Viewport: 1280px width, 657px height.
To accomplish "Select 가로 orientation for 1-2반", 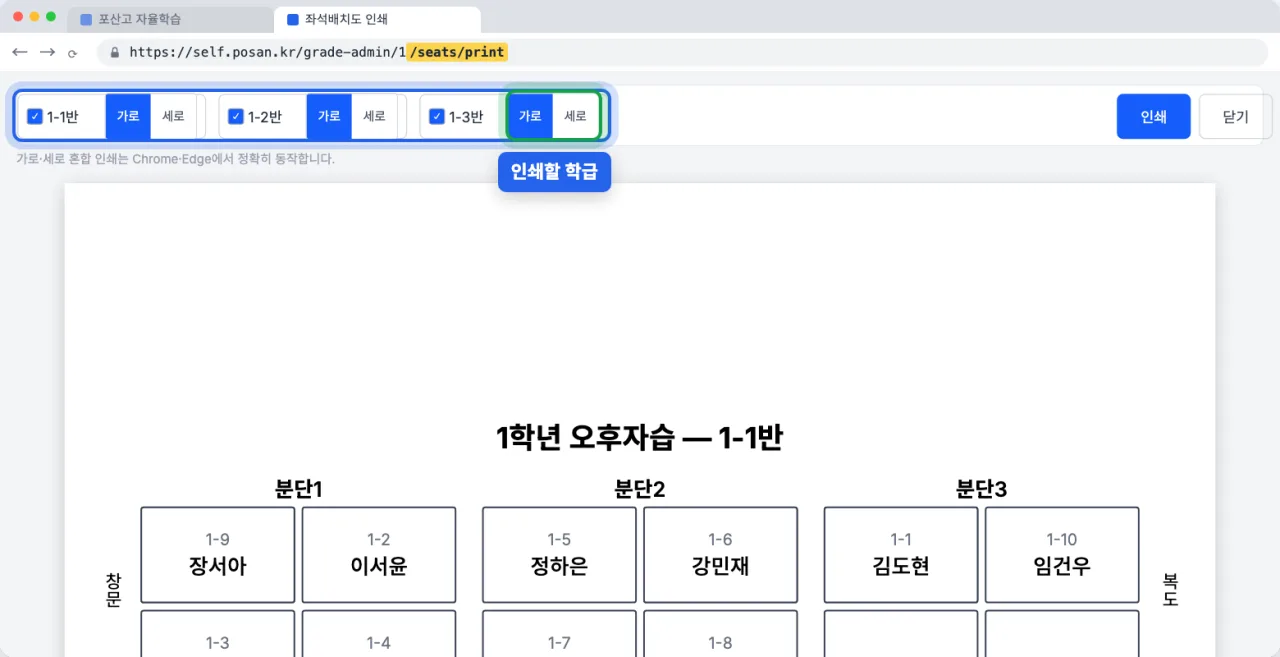I will 329,116.
